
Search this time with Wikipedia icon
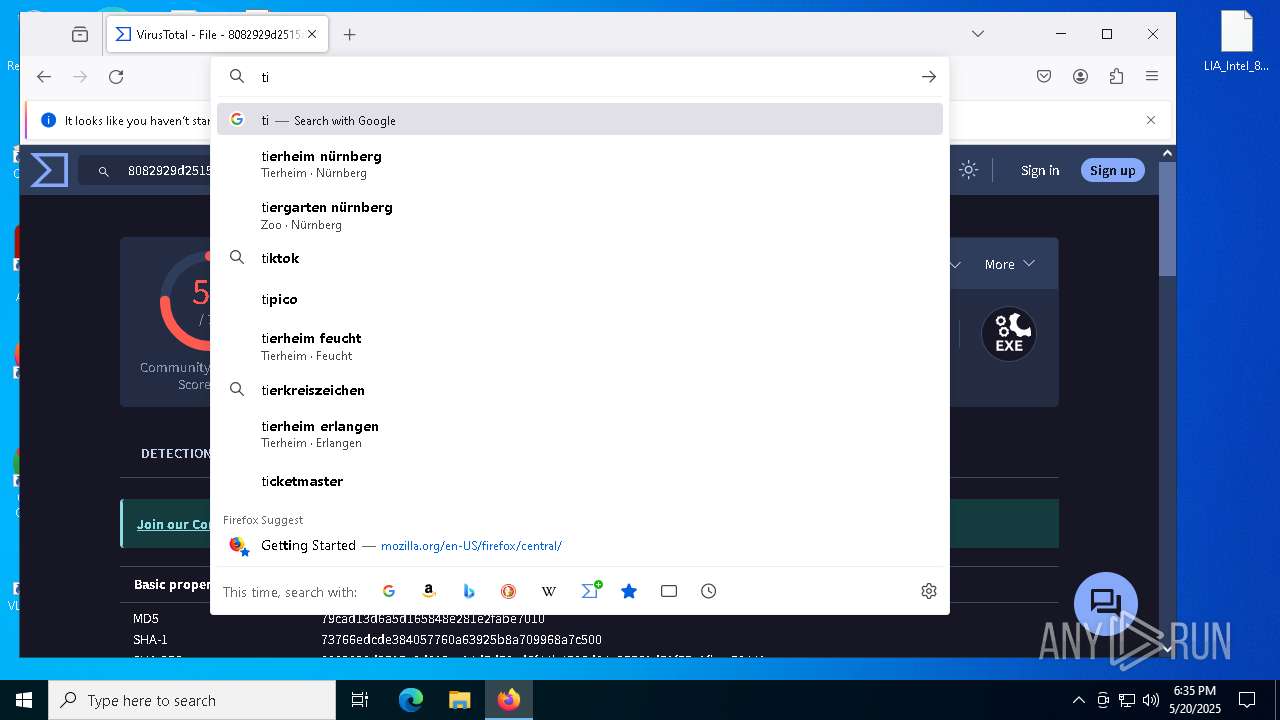point(549,591)
